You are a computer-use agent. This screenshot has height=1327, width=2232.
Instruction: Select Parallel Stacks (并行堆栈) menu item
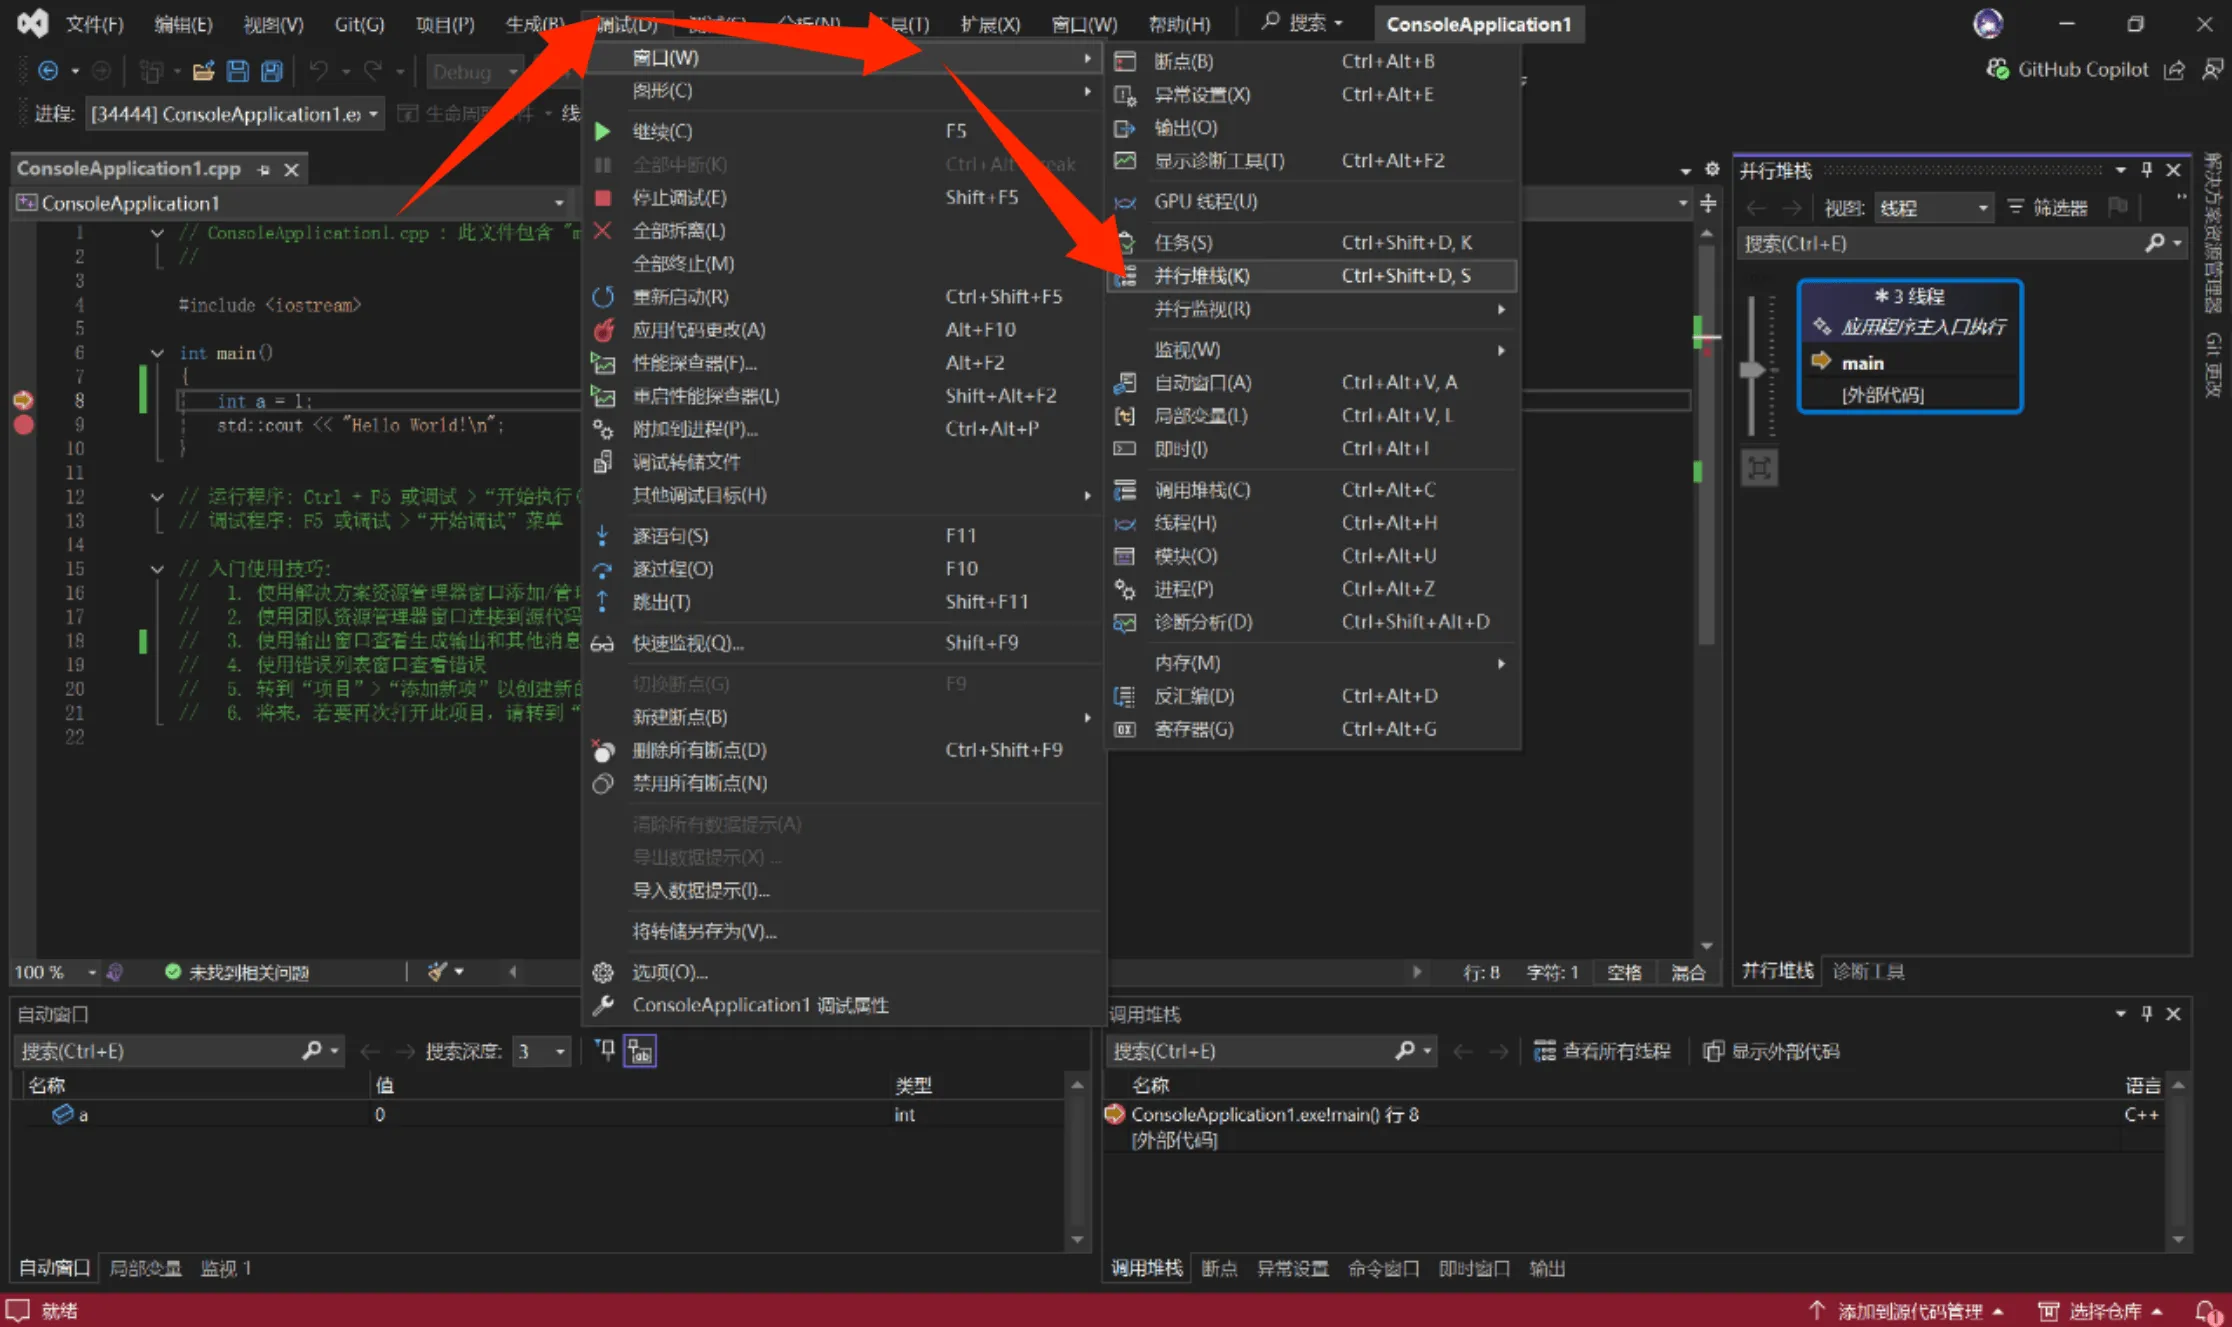pos(1202,276)
